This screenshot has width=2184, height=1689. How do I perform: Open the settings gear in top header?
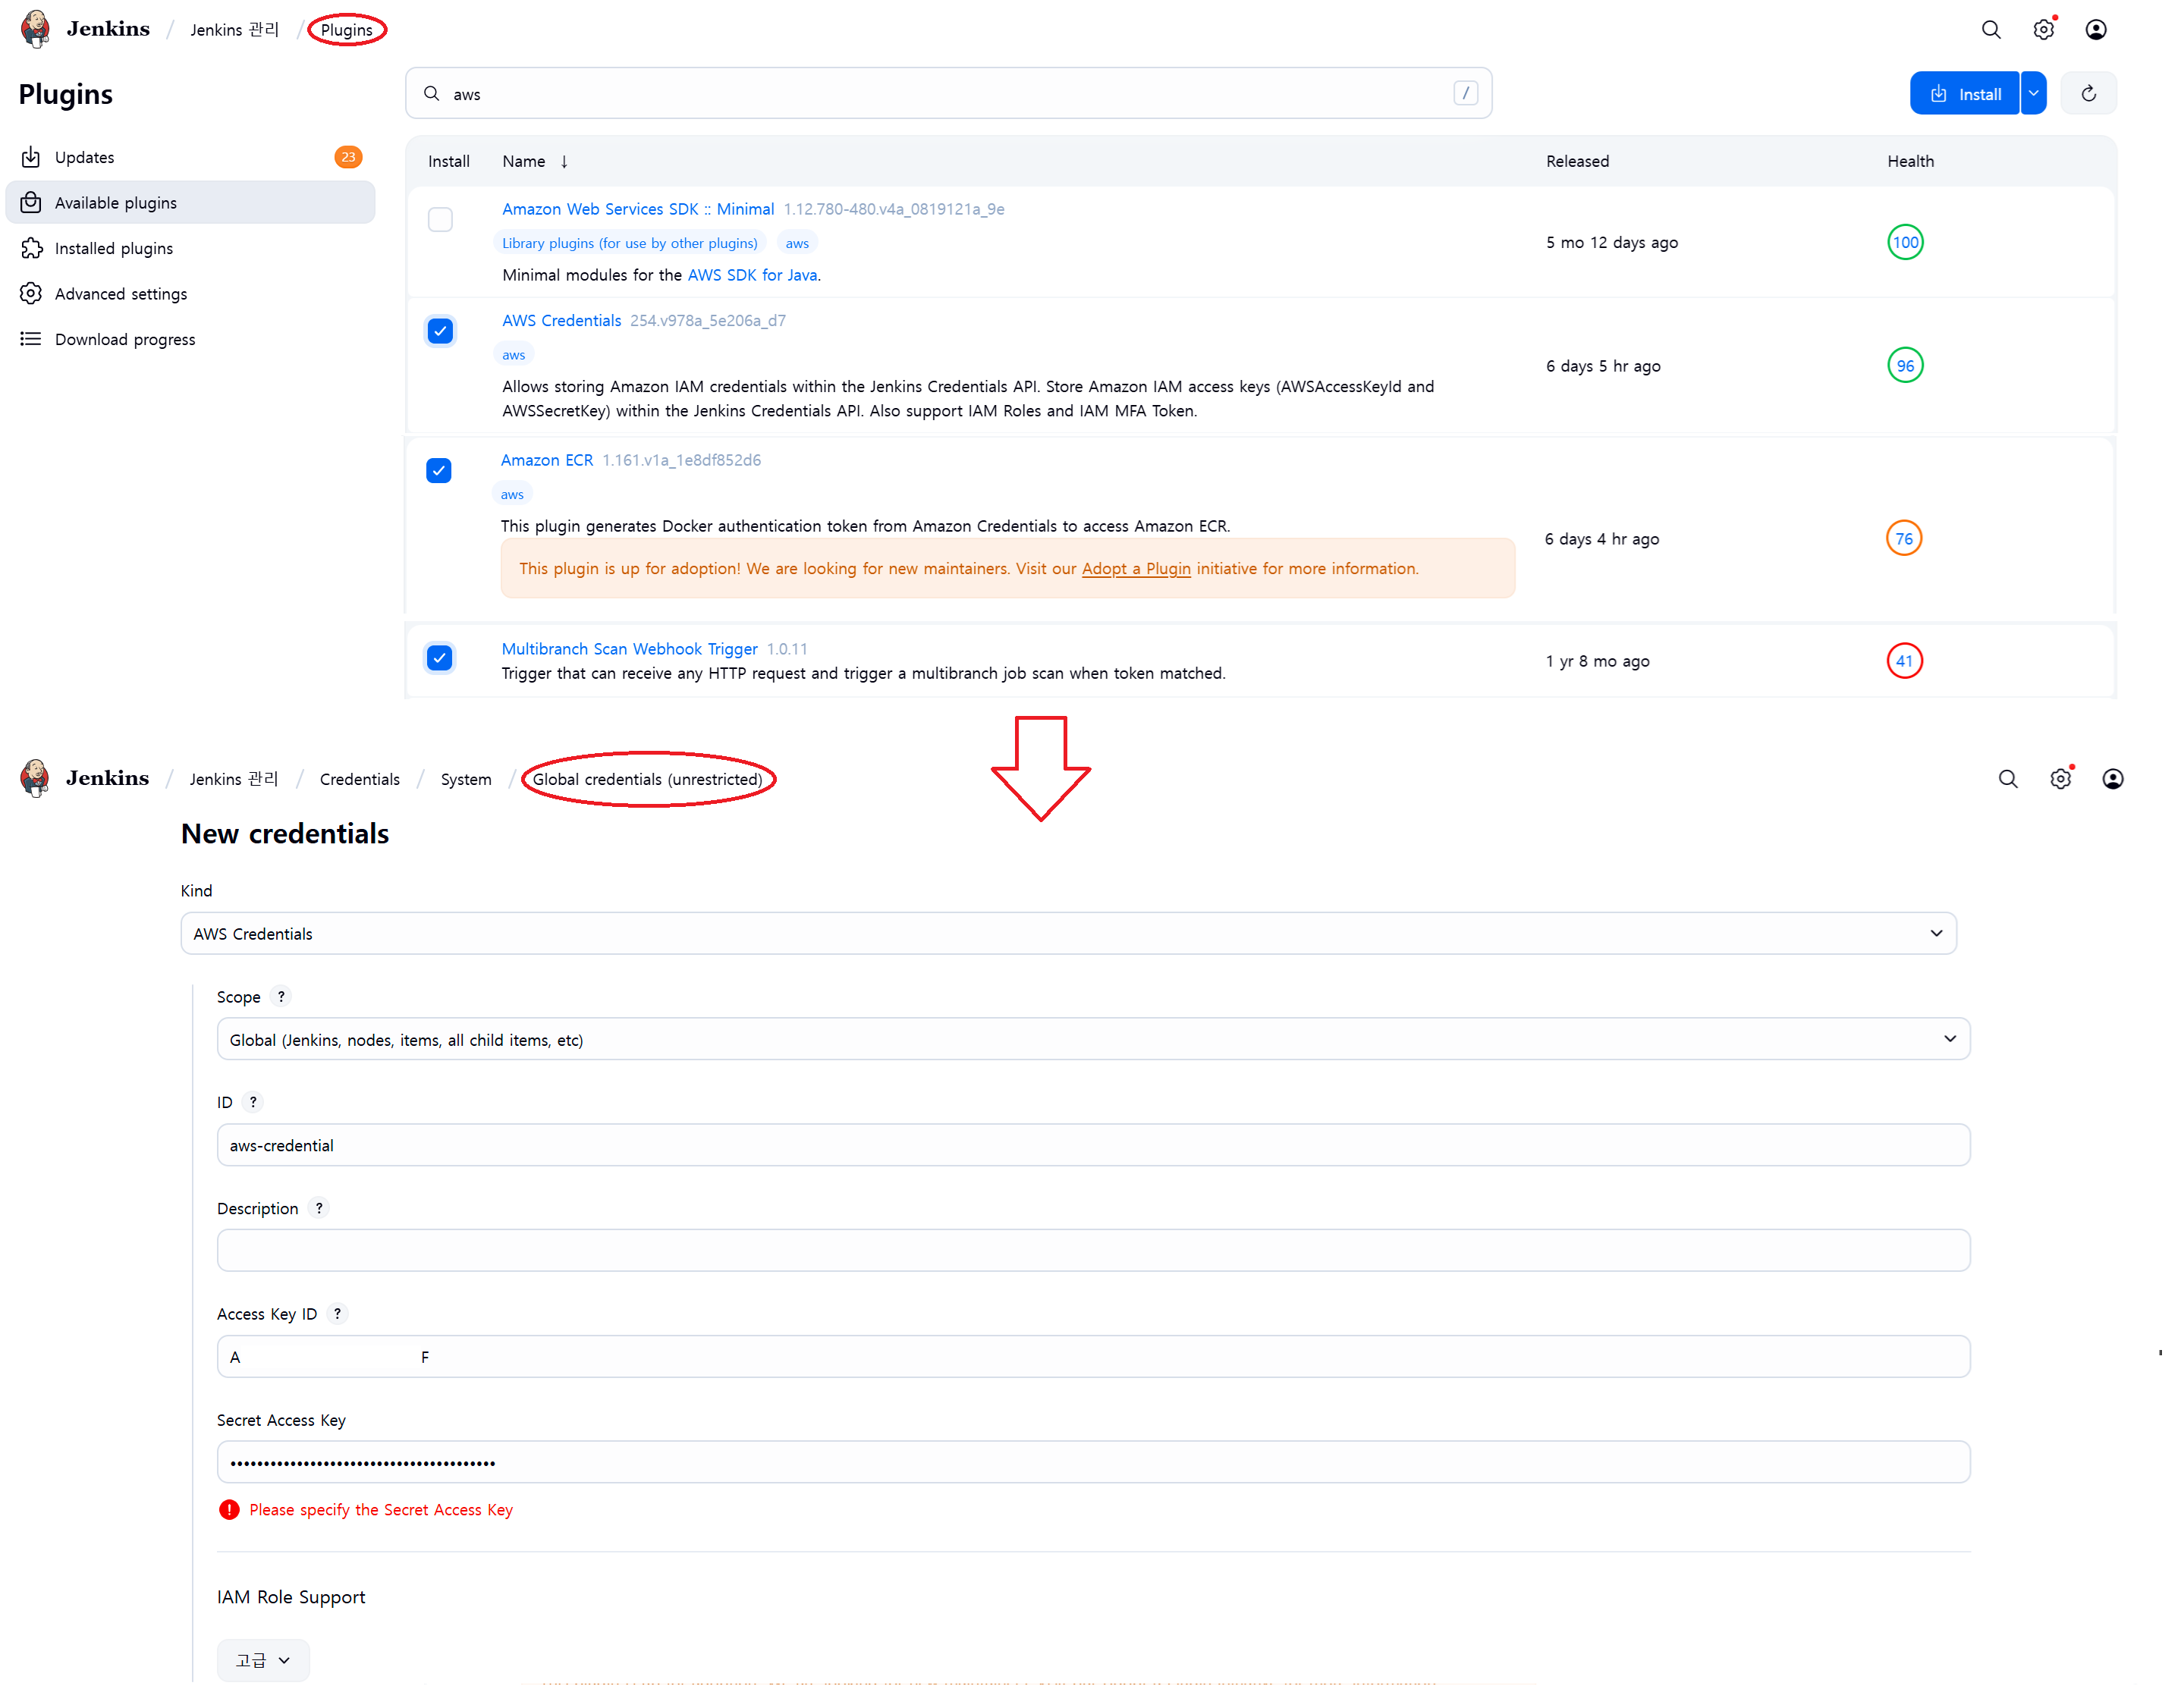click(x=2043, y=30)
